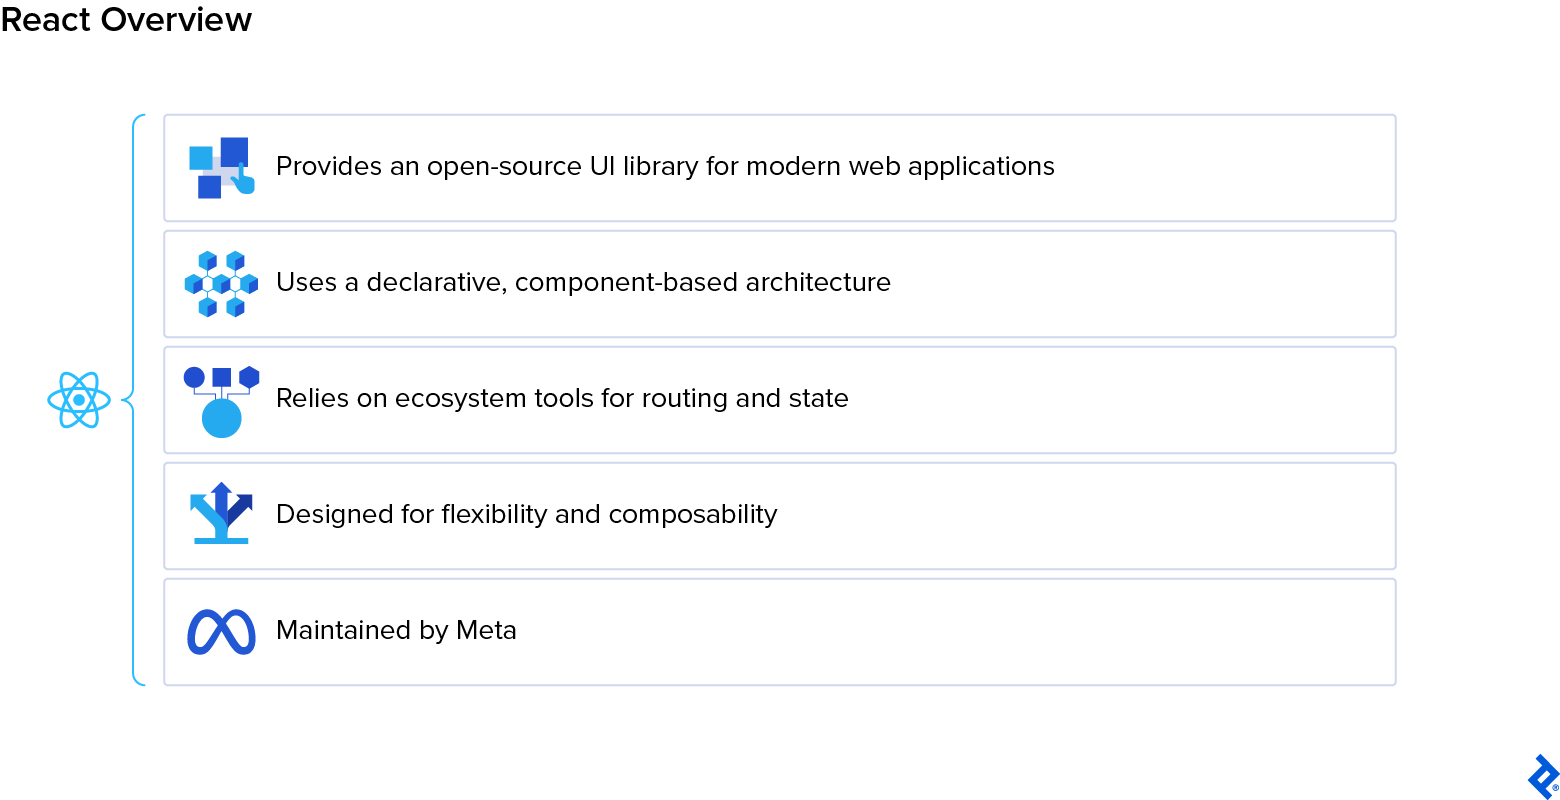Image resolution: width=1560 pixels, height=800 pixels.
Task: Click the "React Overview" heading
Action: tap(126, 19)
